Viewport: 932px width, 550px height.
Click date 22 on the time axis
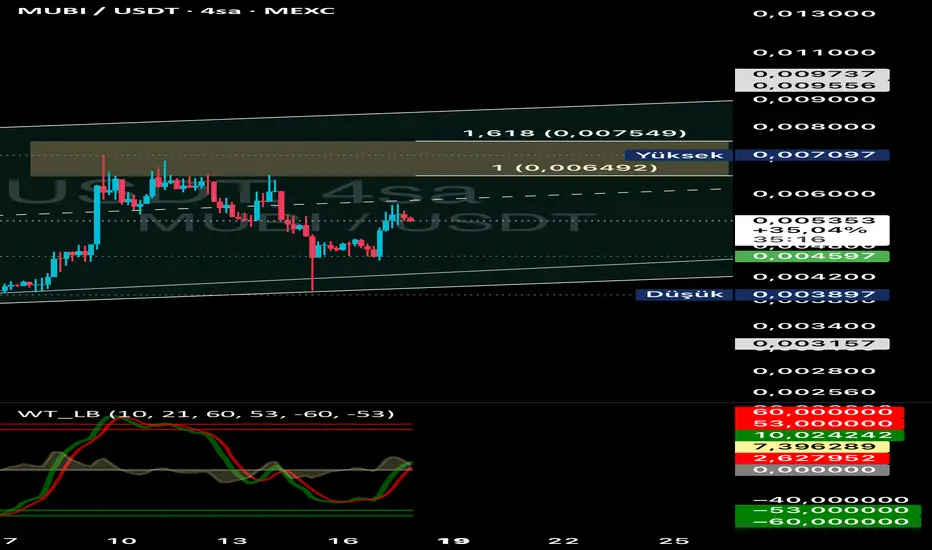point(563,541)
